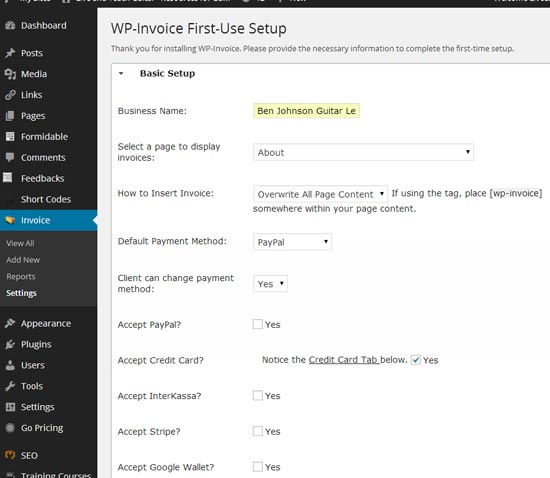Open the page to display invoices dropdown
This screenshot has width=550, height=478.
click(x=363, y=152)
